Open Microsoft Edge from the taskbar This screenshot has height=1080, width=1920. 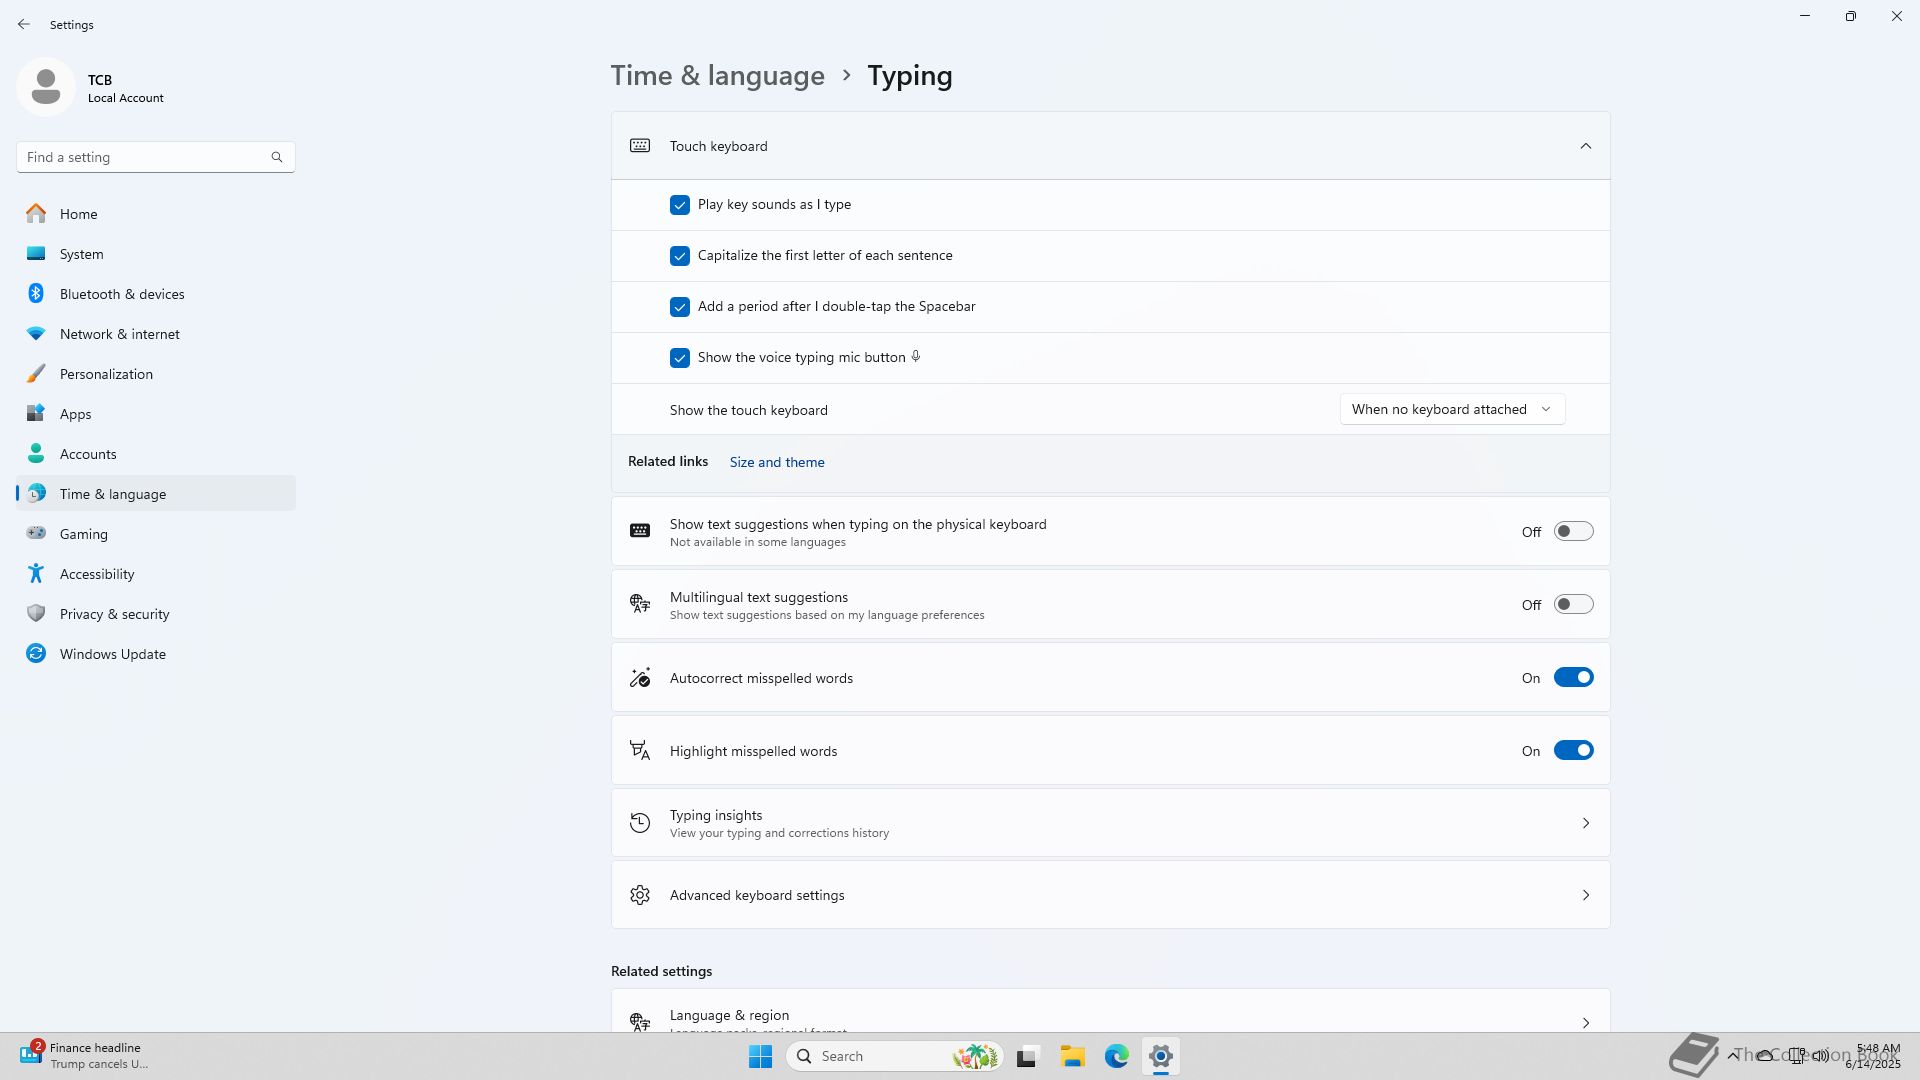[x=1116, y=1056]
